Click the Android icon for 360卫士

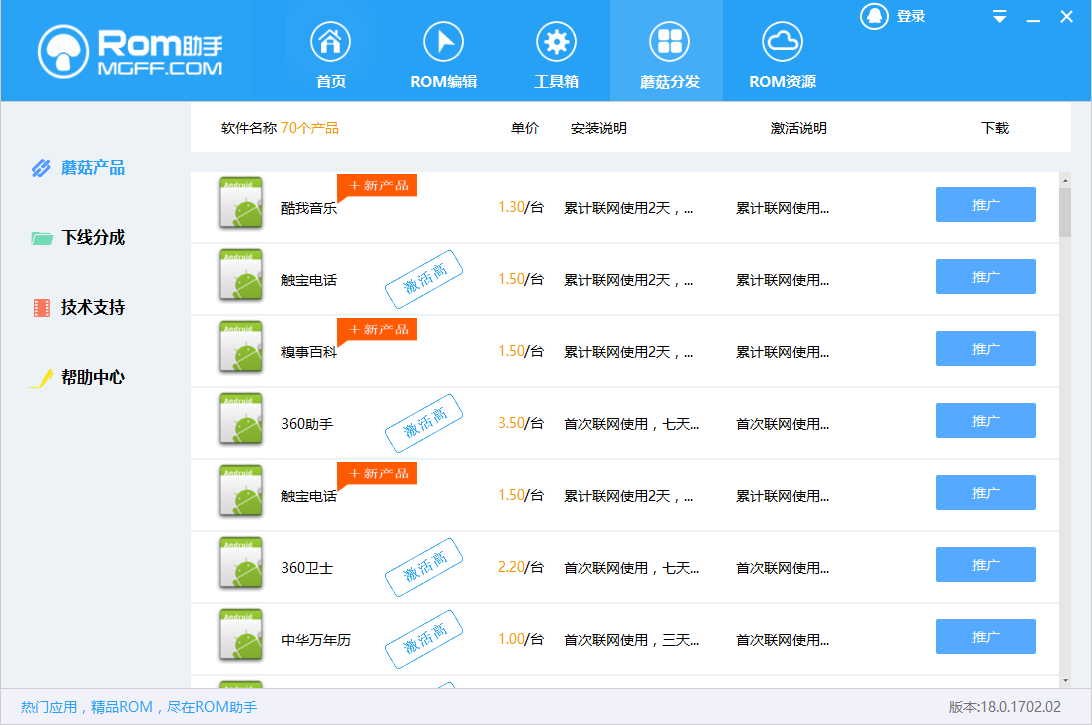[x=241, y=563]
